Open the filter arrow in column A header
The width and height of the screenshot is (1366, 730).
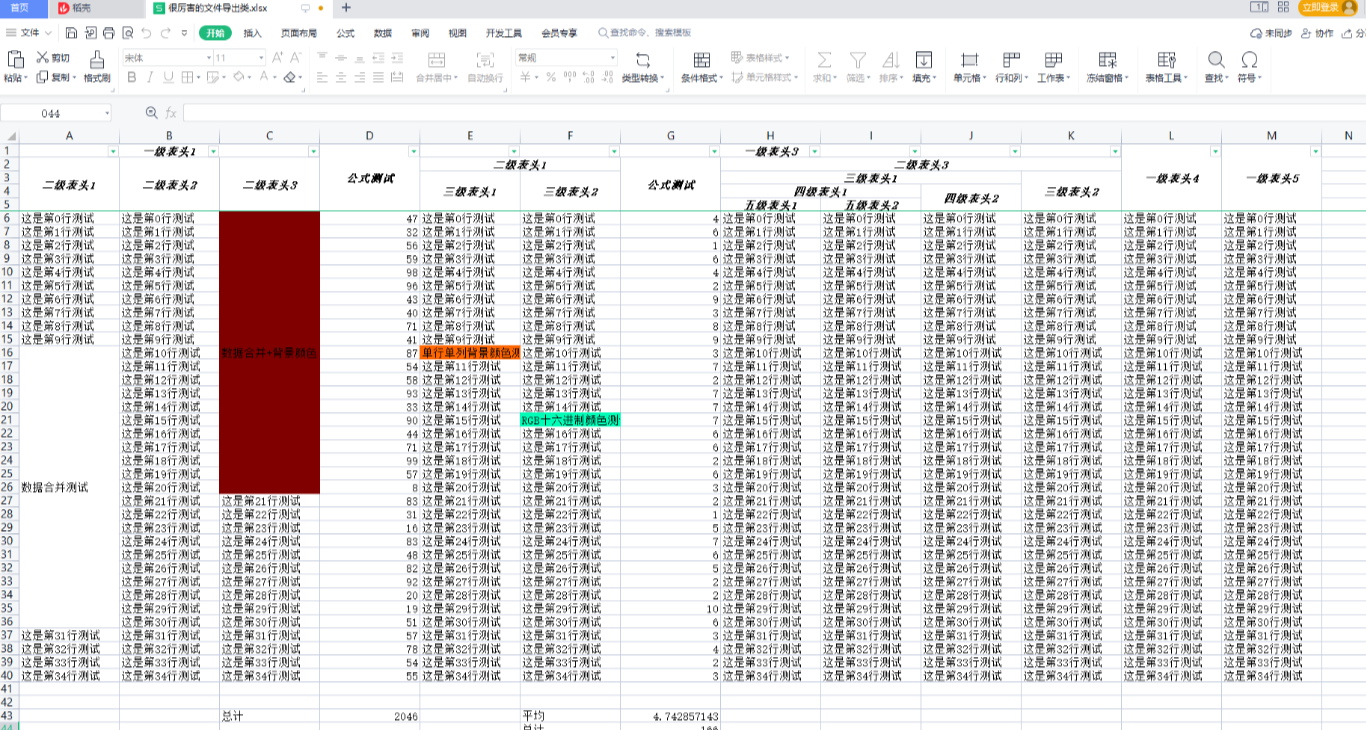tap(113, 152)
